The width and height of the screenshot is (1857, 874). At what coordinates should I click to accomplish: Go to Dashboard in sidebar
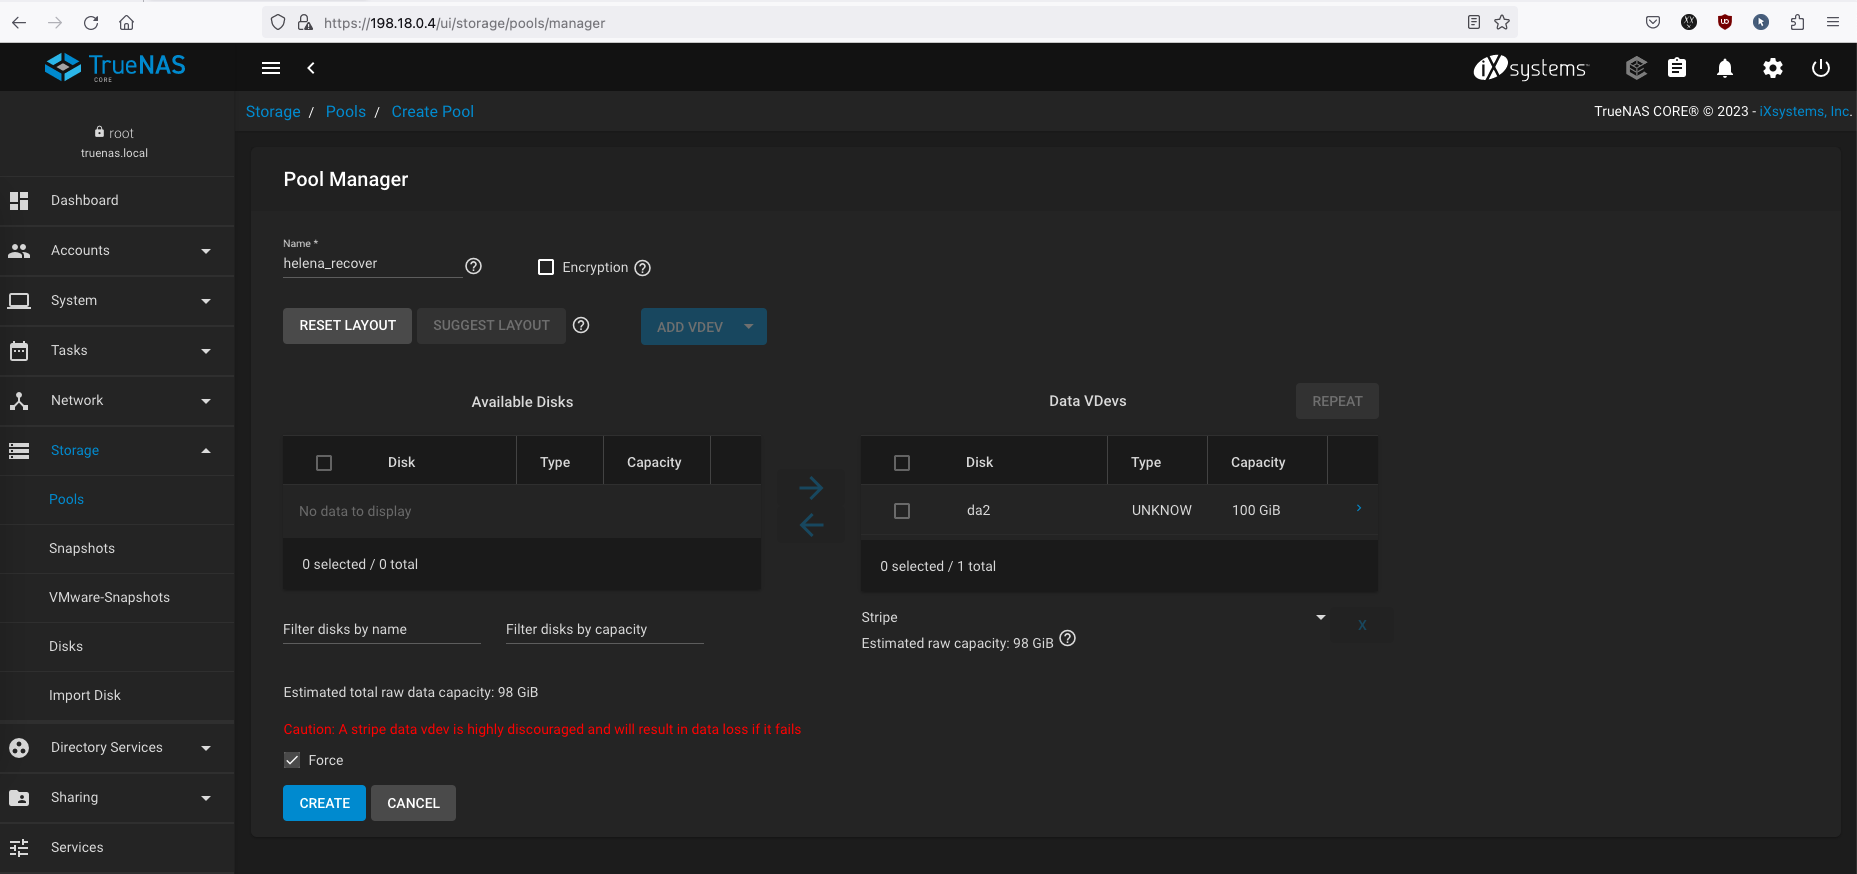click(x=85, y=201)
